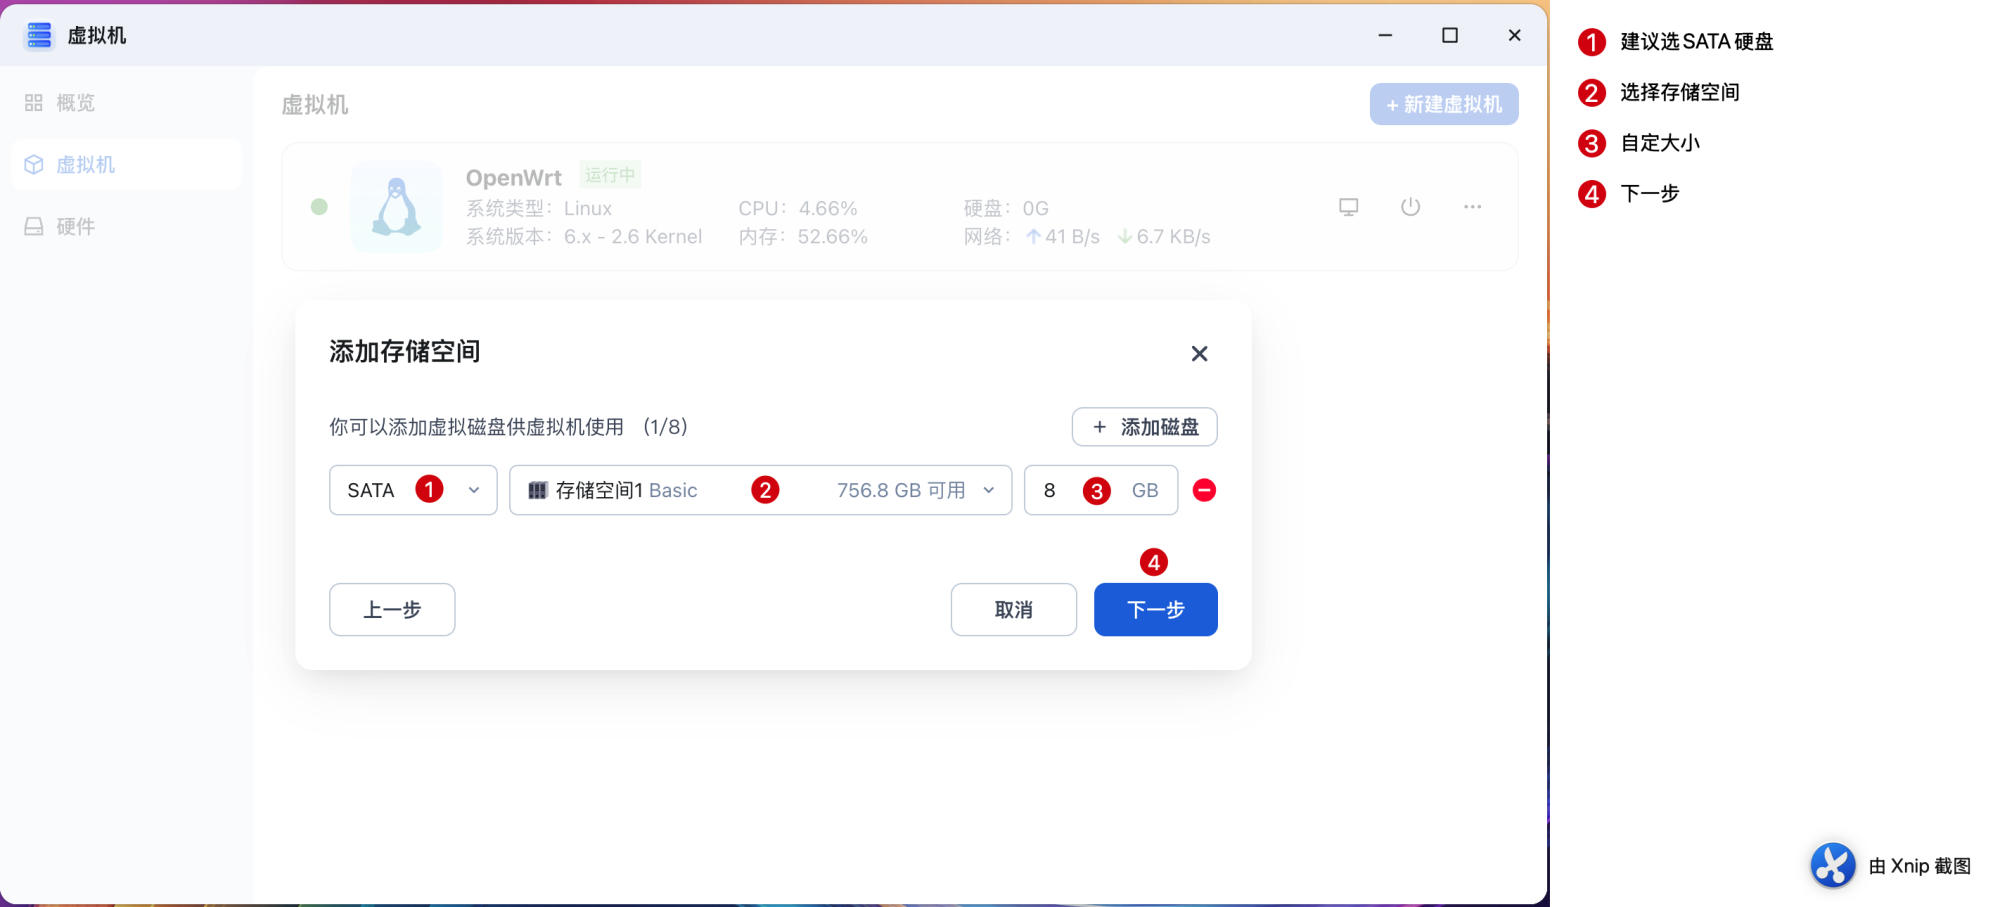The width and height of the screenshot is (2000, 907).
Task: Click the OpenWrt power icon
Action: pos(1410,207)
